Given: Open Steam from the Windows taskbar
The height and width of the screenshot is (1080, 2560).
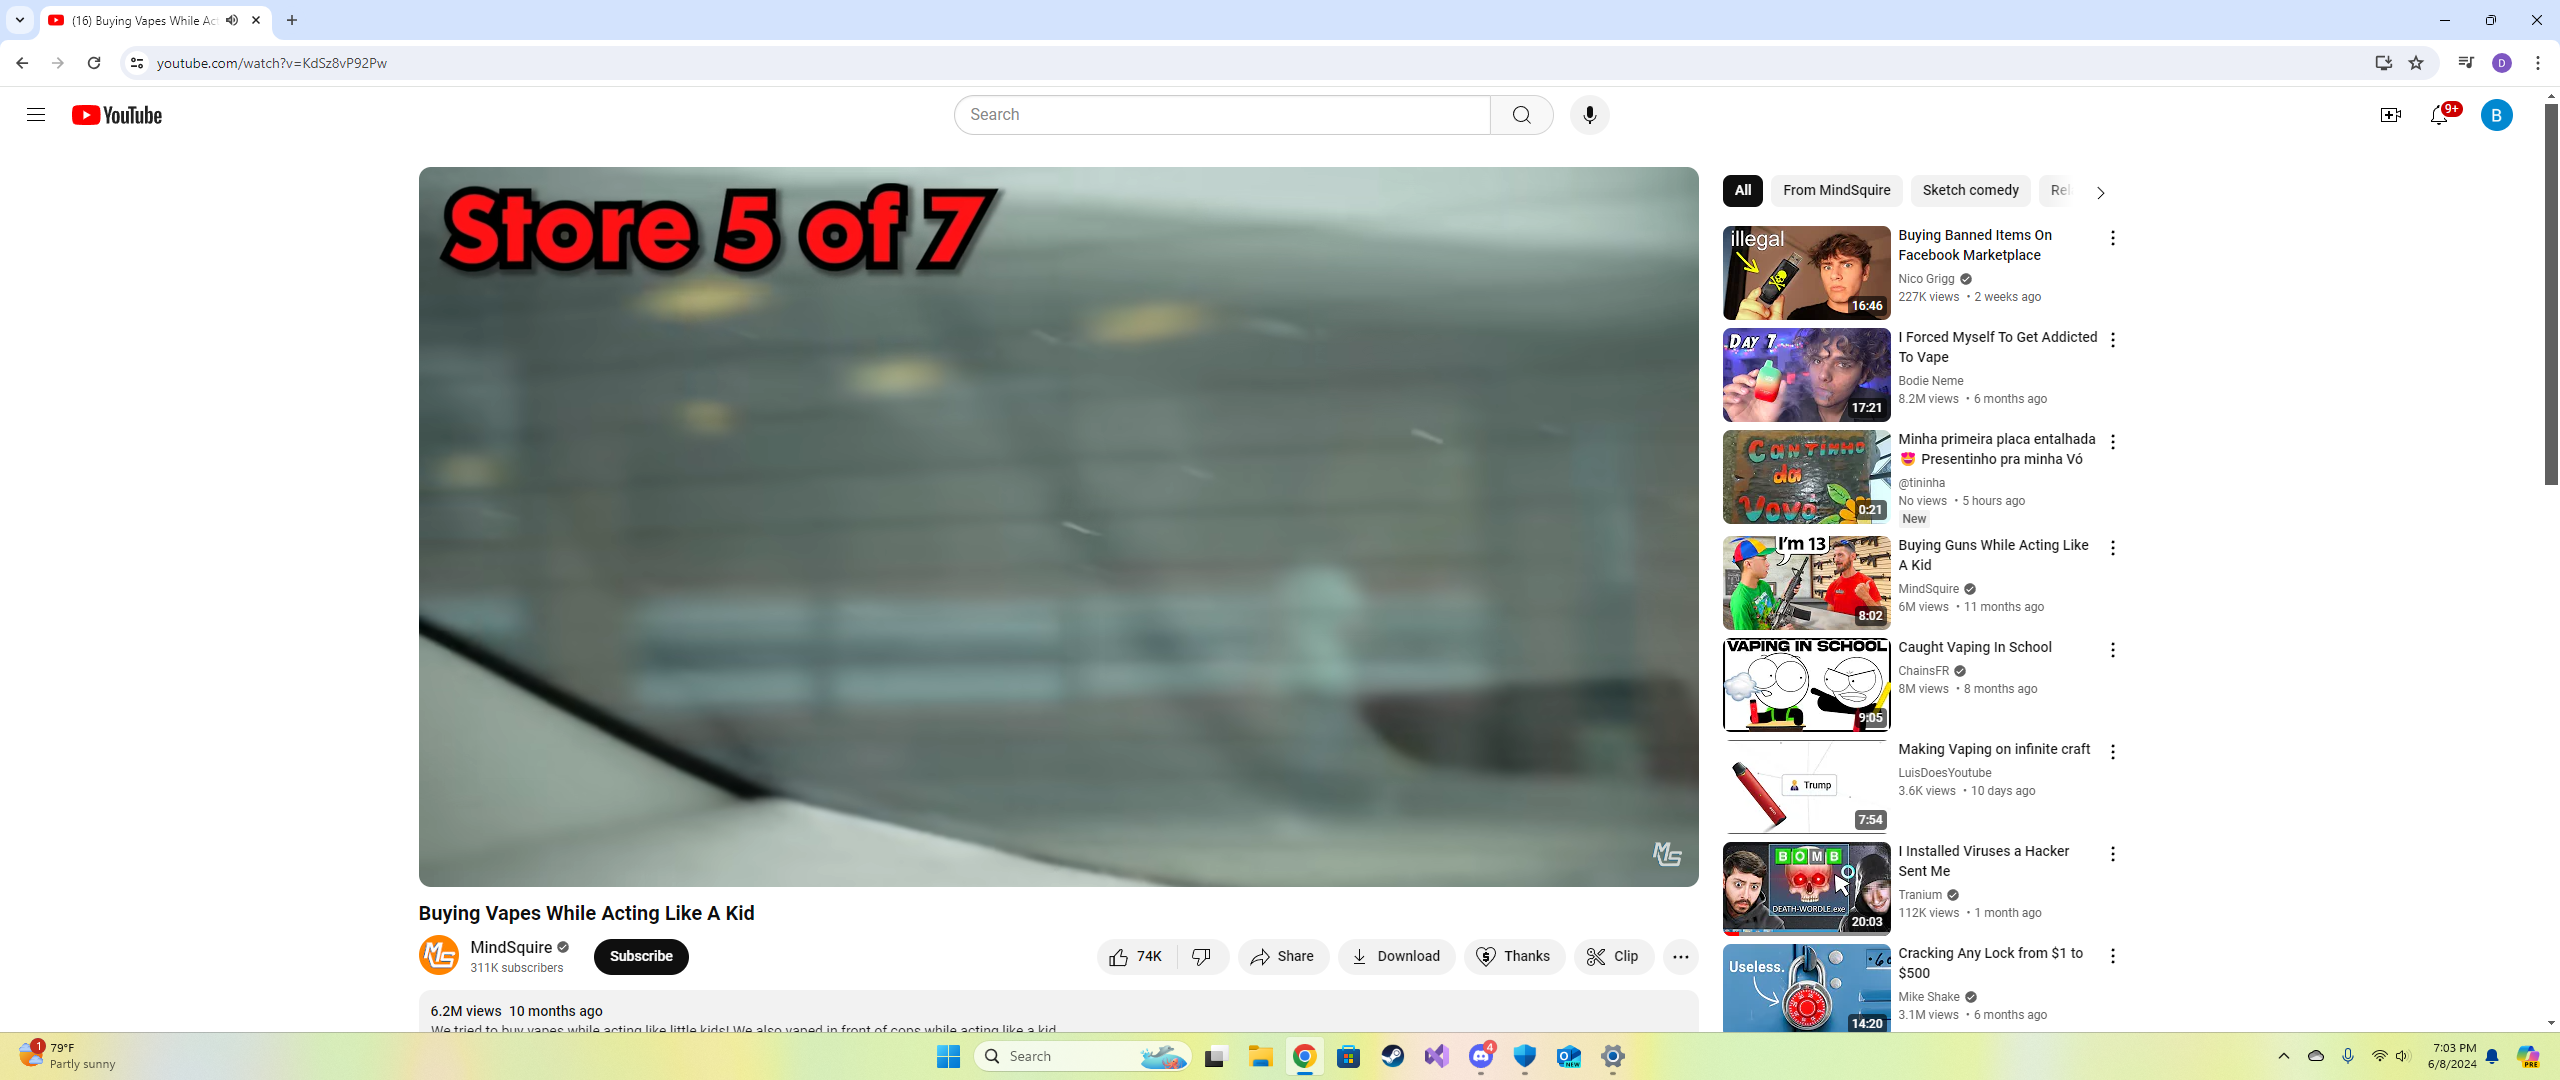Looking at the screenshot, I should coord(1392,1056).
